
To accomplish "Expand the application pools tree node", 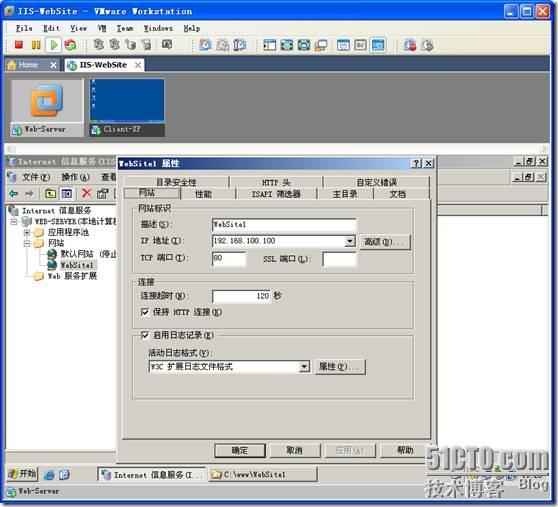I will (x=27, y=233).
